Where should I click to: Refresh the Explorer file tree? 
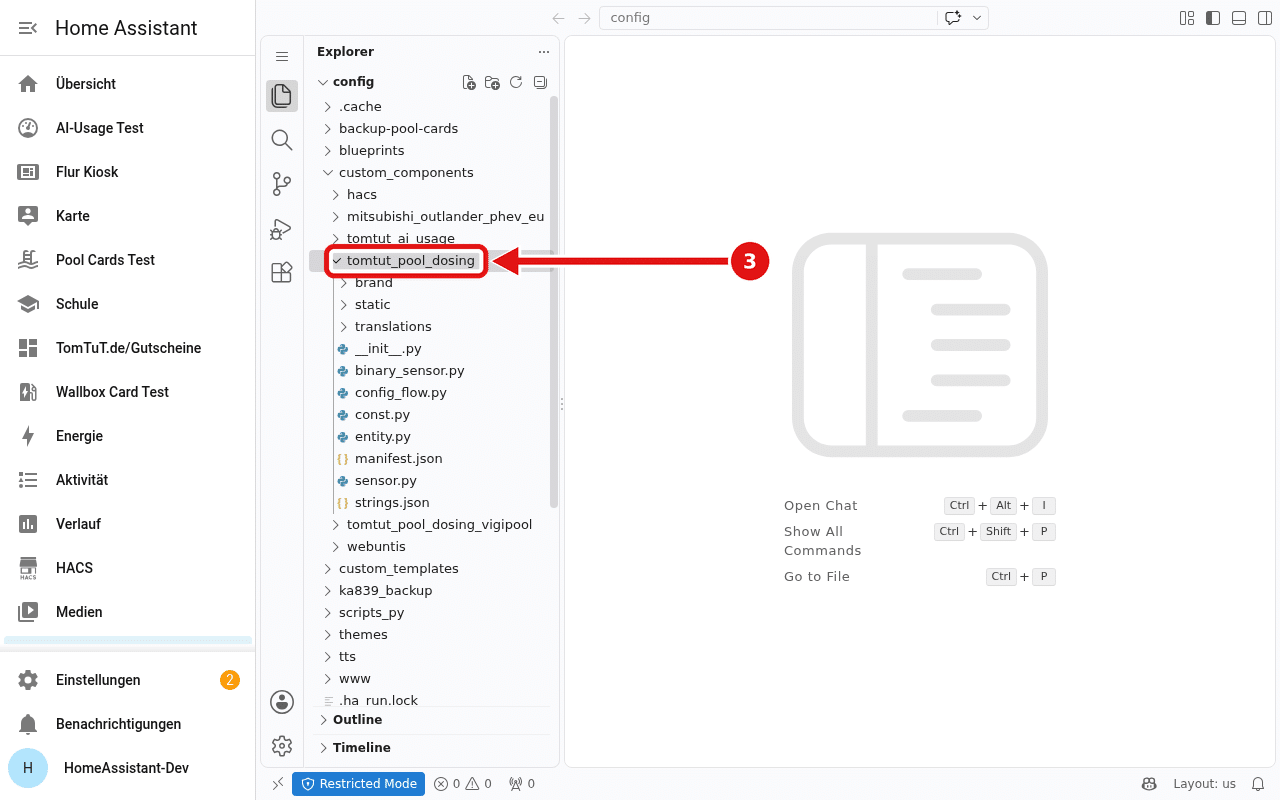pyautogui.click(x=516, y=82)
